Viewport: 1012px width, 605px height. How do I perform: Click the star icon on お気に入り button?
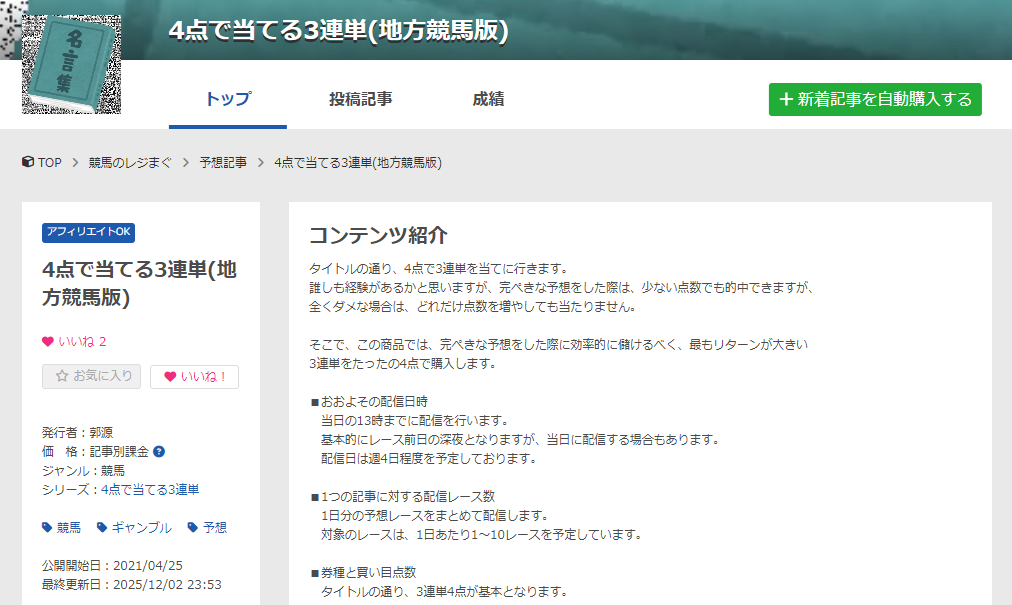[62, 377]
